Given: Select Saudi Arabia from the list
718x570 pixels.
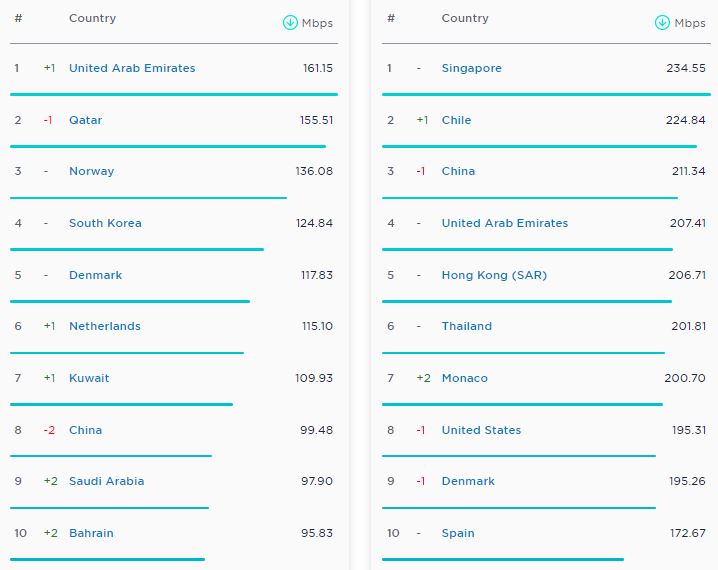Looking at the screenshot, I should [x=106, y=481].
